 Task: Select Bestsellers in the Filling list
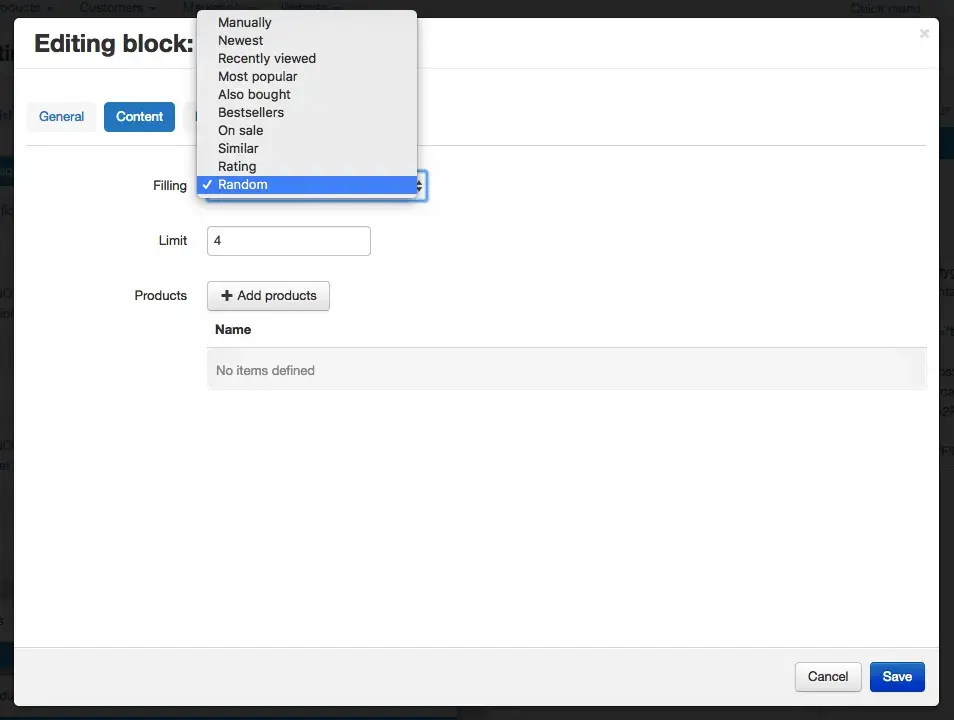tap(250, 112)
